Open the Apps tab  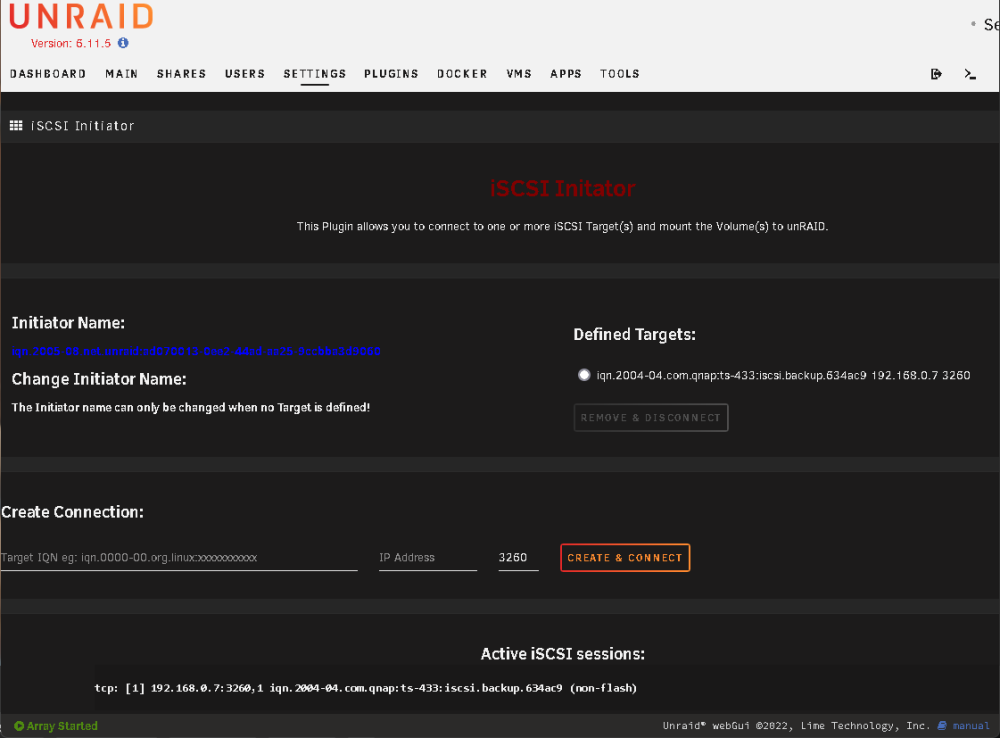pyautogui.click(x=566, y=74)
